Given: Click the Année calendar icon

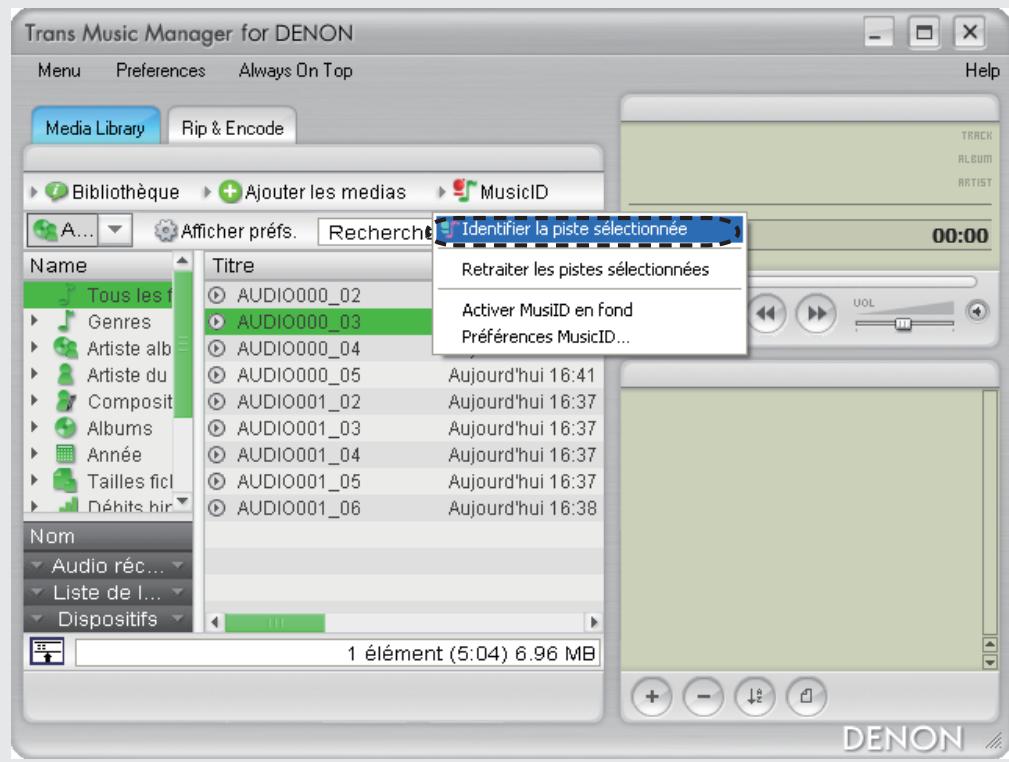Looking at the screenshot, I should point(65,454).
